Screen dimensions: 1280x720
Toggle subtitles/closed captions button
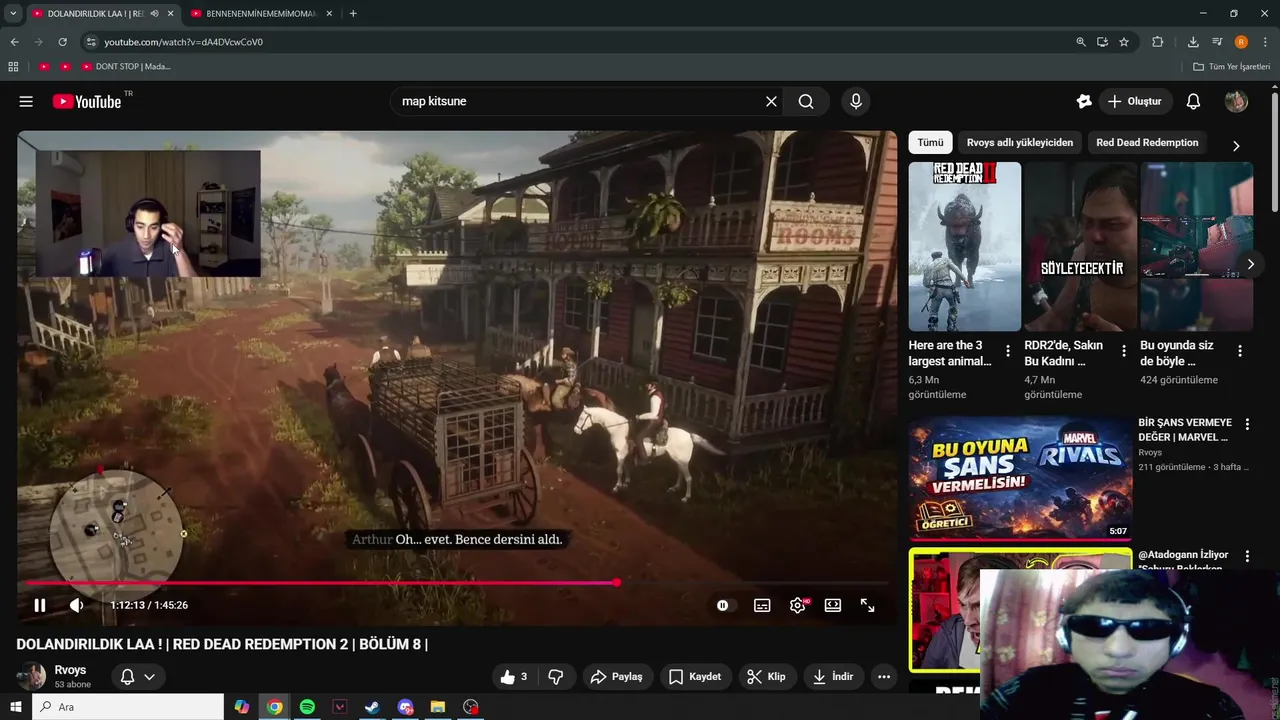pyautogui.click(x=762, y=605)
